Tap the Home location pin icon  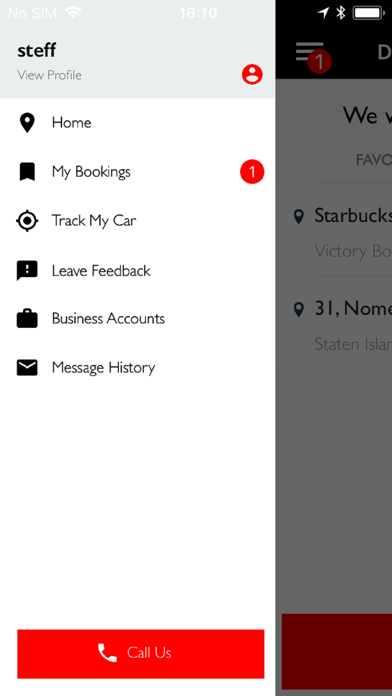coord(27,123)
